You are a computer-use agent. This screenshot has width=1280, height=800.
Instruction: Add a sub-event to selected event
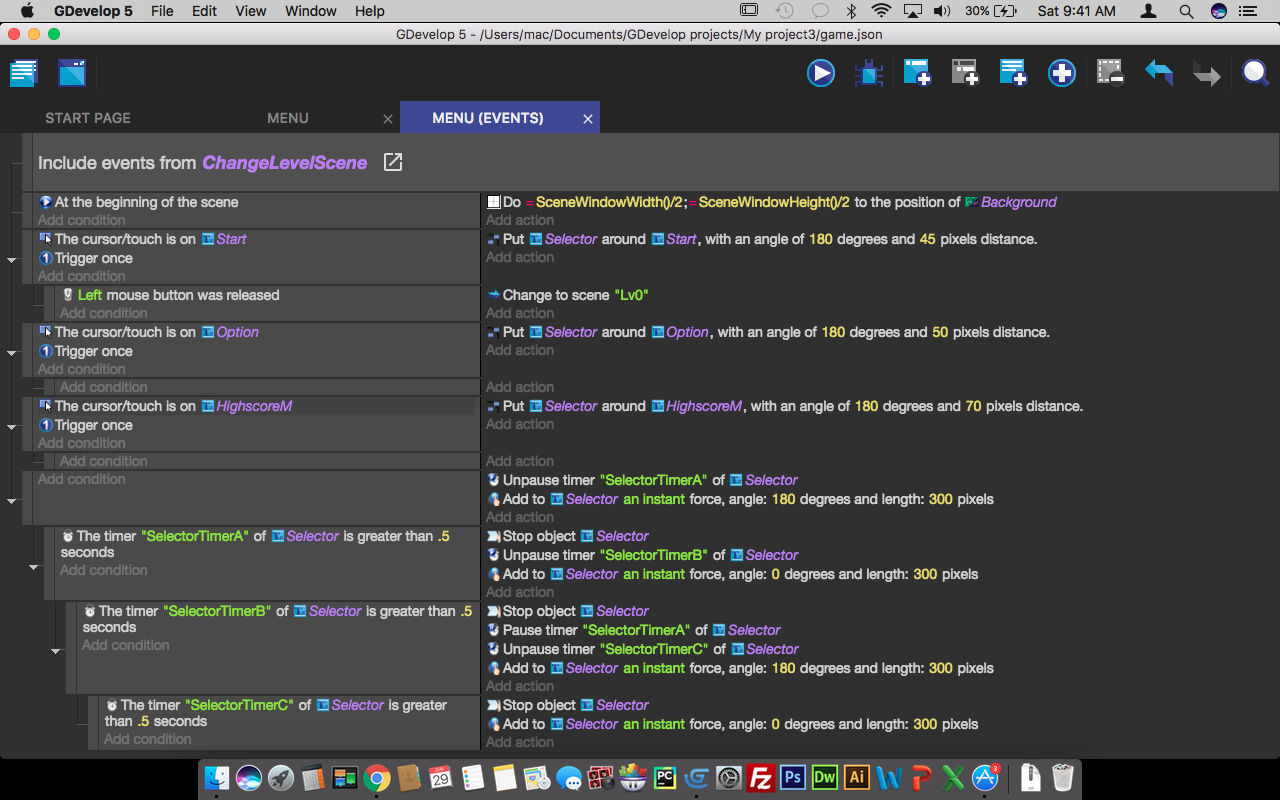965,73
